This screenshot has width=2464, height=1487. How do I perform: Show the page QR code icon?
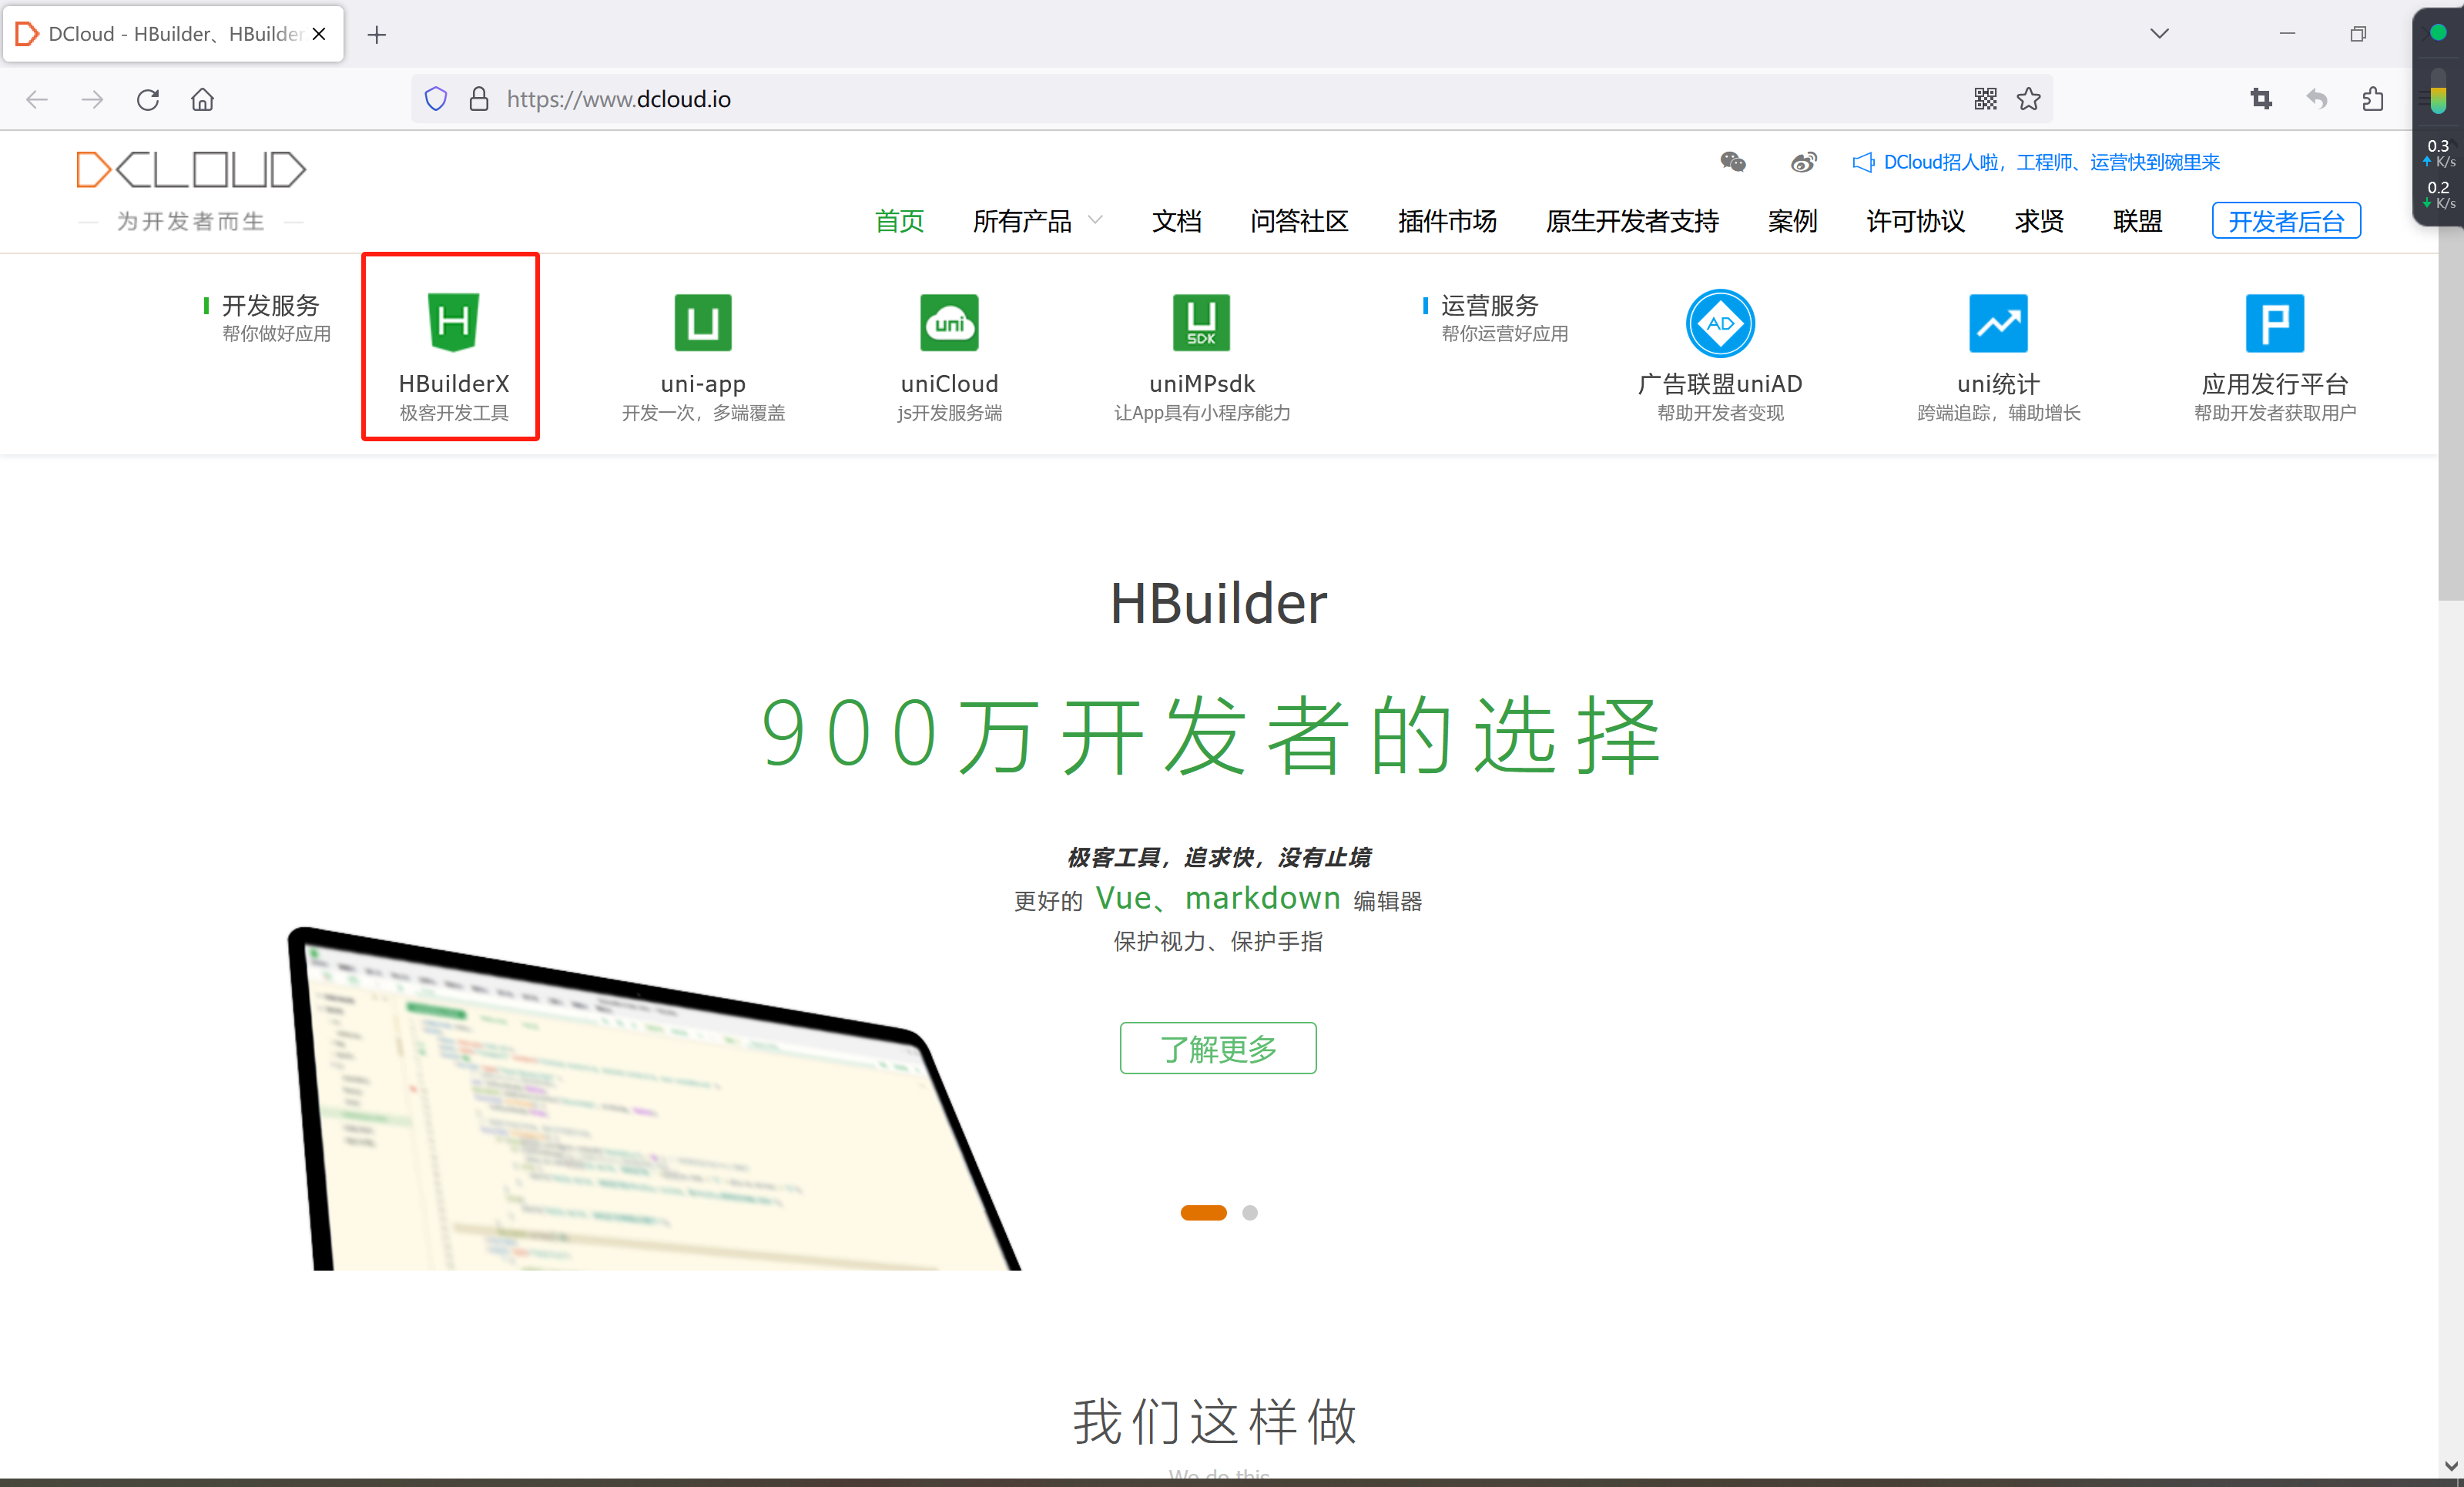click(1985, 99)
